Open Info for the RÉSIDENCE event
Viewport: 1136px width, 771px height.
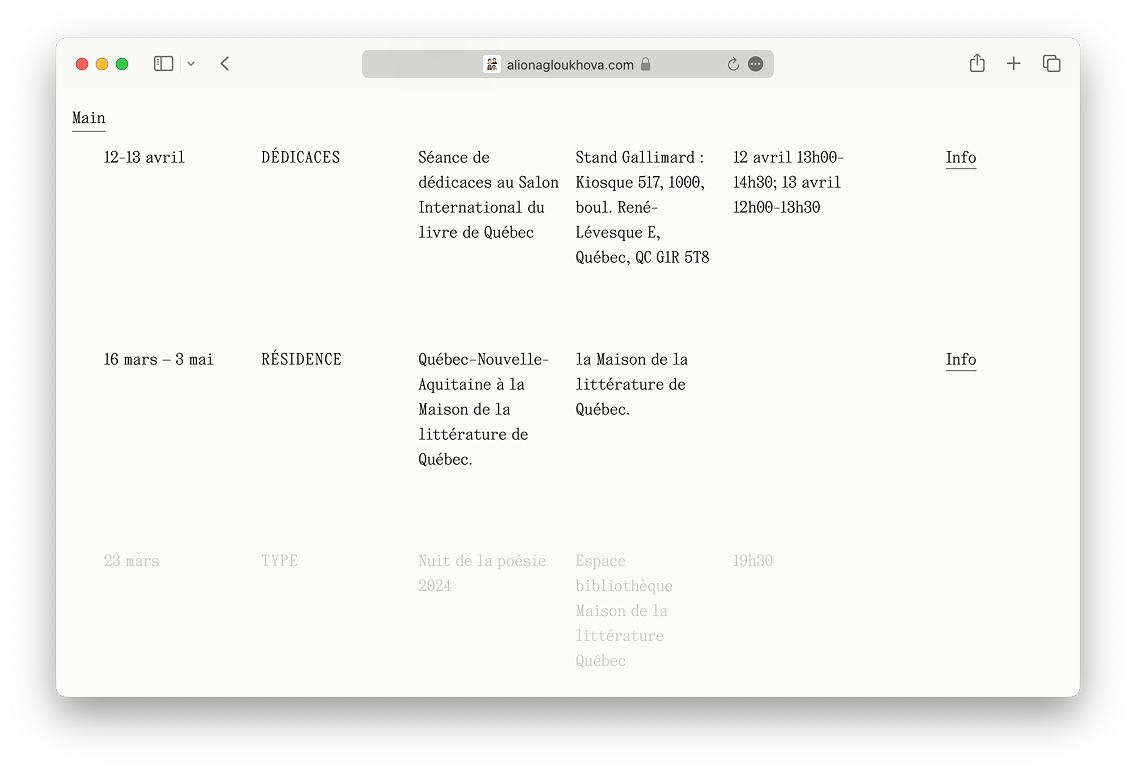click(960, 359)
